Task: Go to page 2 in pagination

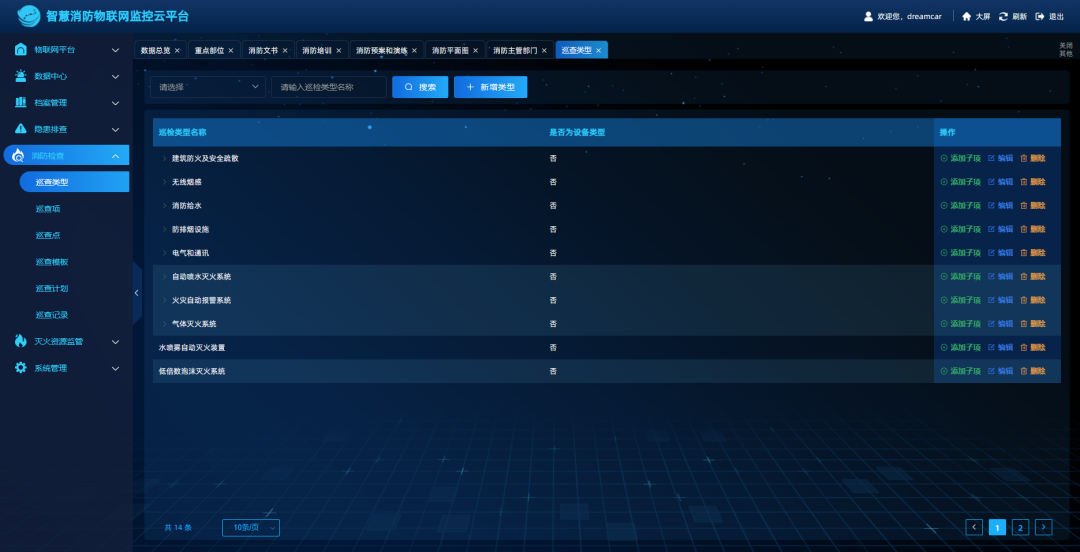Action: point(1020,527)
